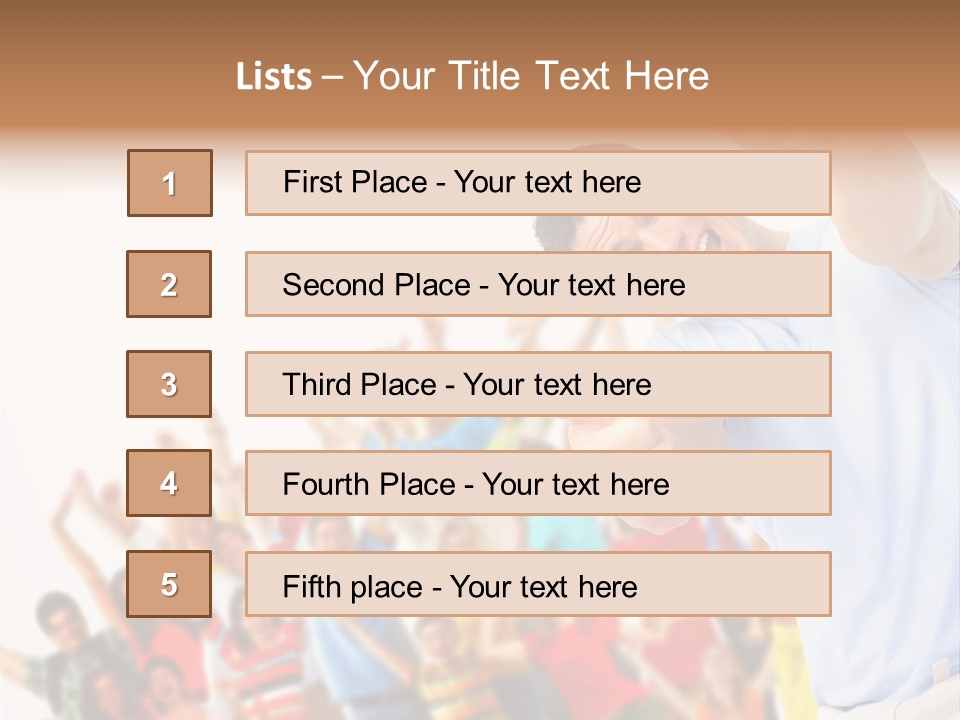Select the 'Third Place' text bar
960x720 pixels.
pyautogui.click(x=538, y=384)
